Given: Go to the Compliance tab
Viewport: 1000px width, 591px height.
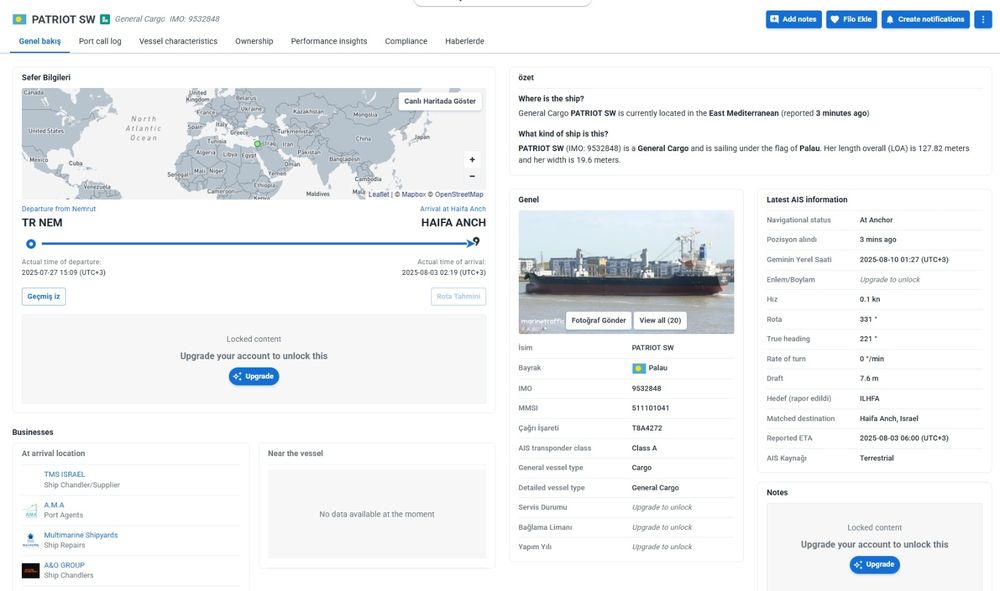Looking at the screenshot, I should point(406,41).
